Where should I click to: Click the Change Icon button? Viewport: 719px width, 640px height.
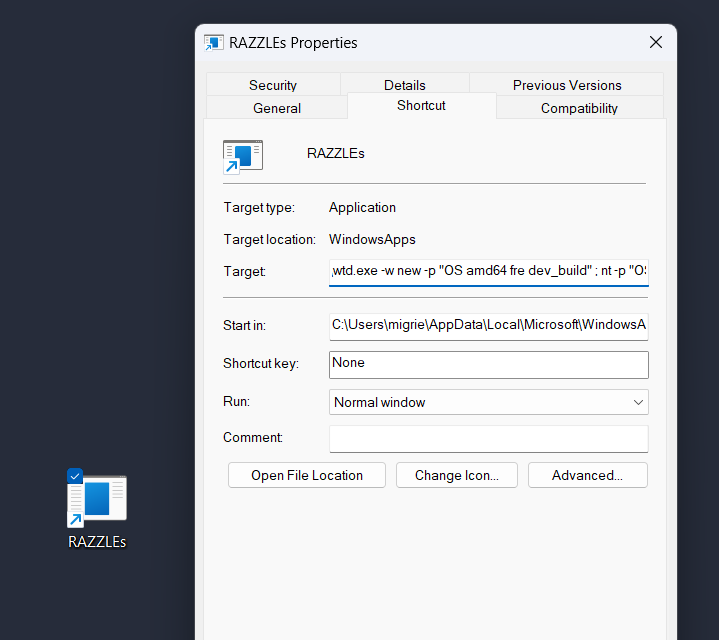457,475
